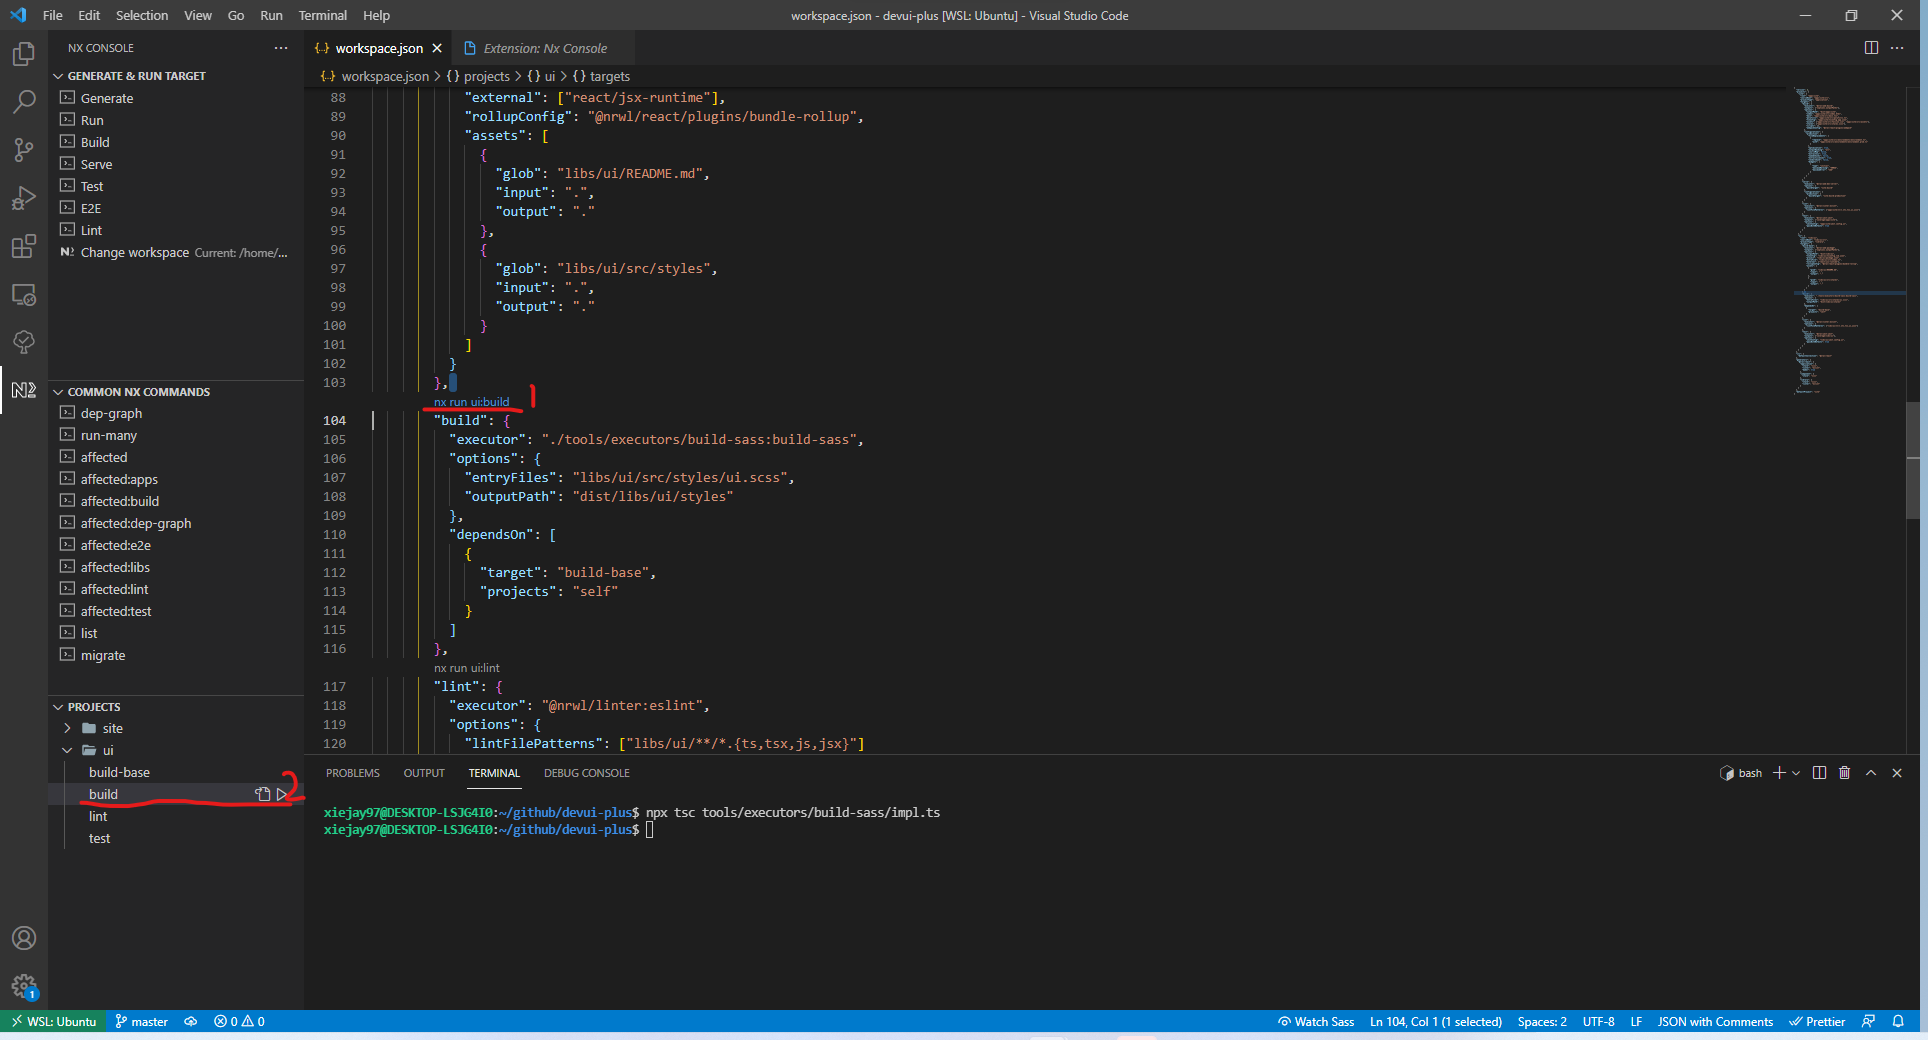
Task: Click NX Console more actions ellipsis
Action: click(281, 48)
